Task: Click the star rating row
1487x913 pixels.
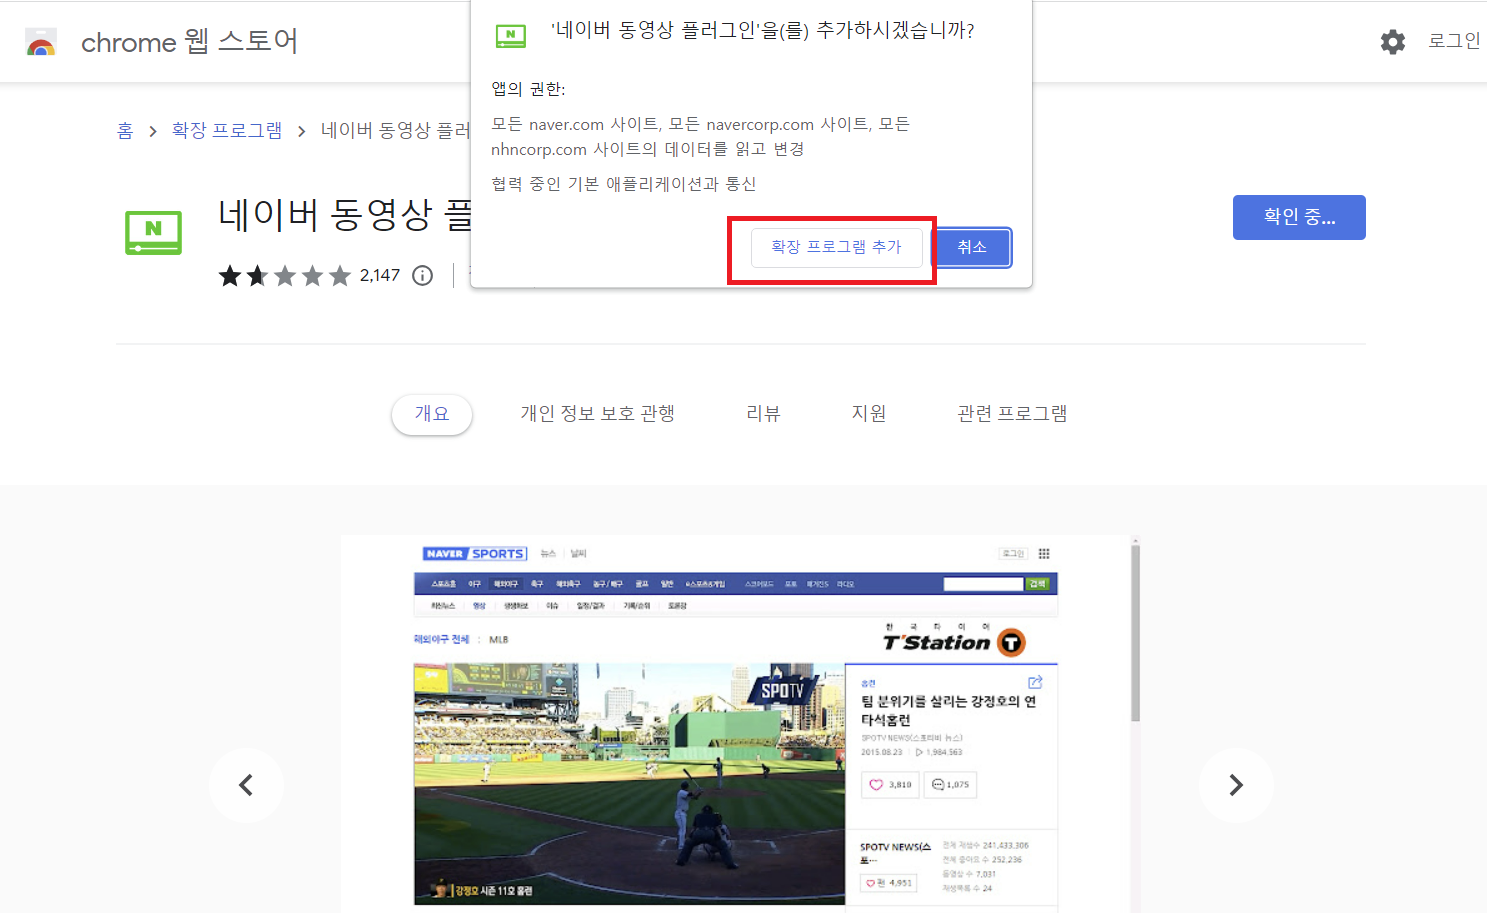Action: 285,275
